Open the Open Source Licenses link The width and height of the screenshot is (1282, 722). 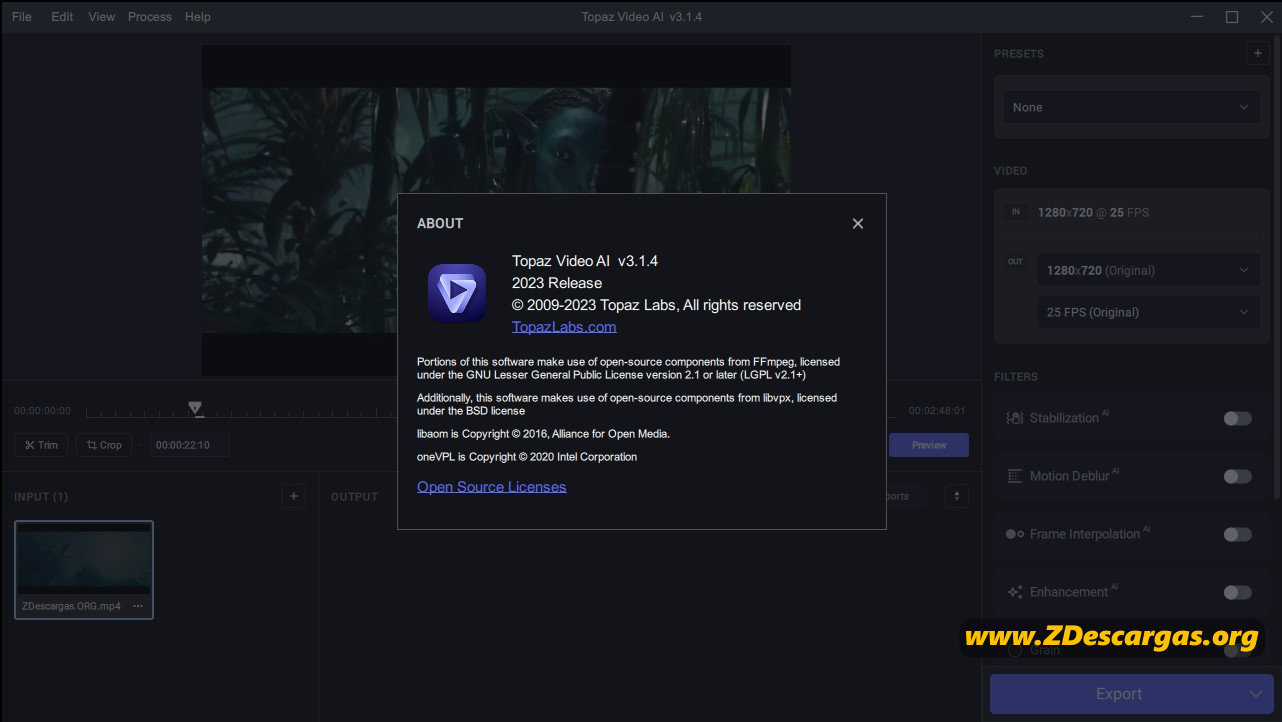click(492, 487)
